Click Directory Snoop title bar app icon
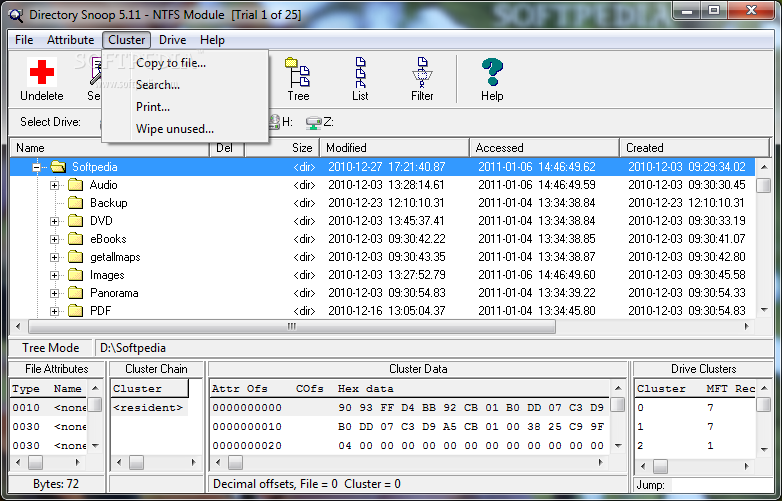782x501 pixels. pos(15,14)
